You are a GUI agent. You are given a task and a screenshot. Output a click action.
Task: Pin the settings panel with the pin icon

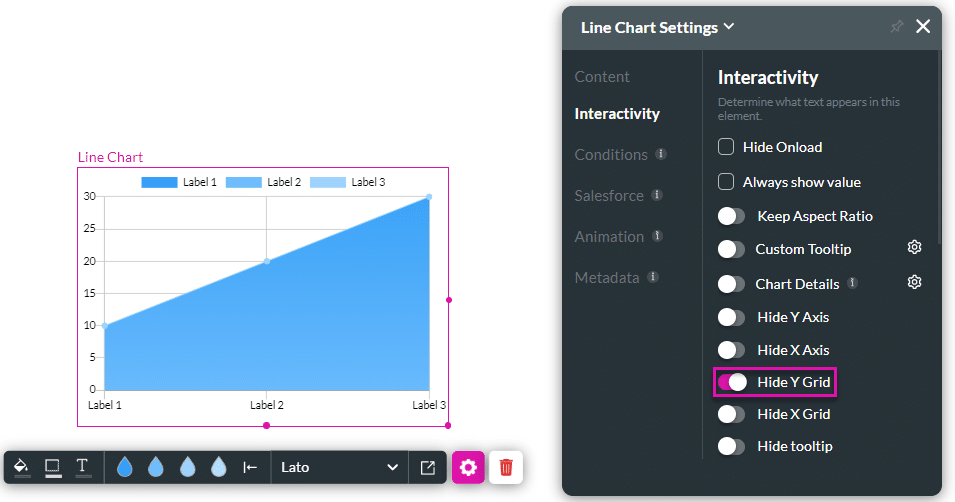click(x=896, y=27)
